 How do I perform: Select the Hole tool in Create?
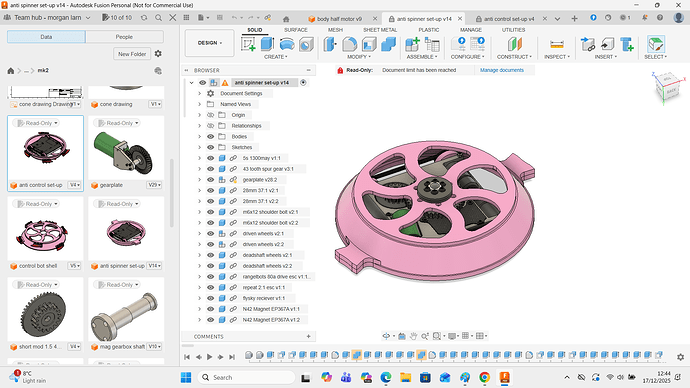coord(306,44)
